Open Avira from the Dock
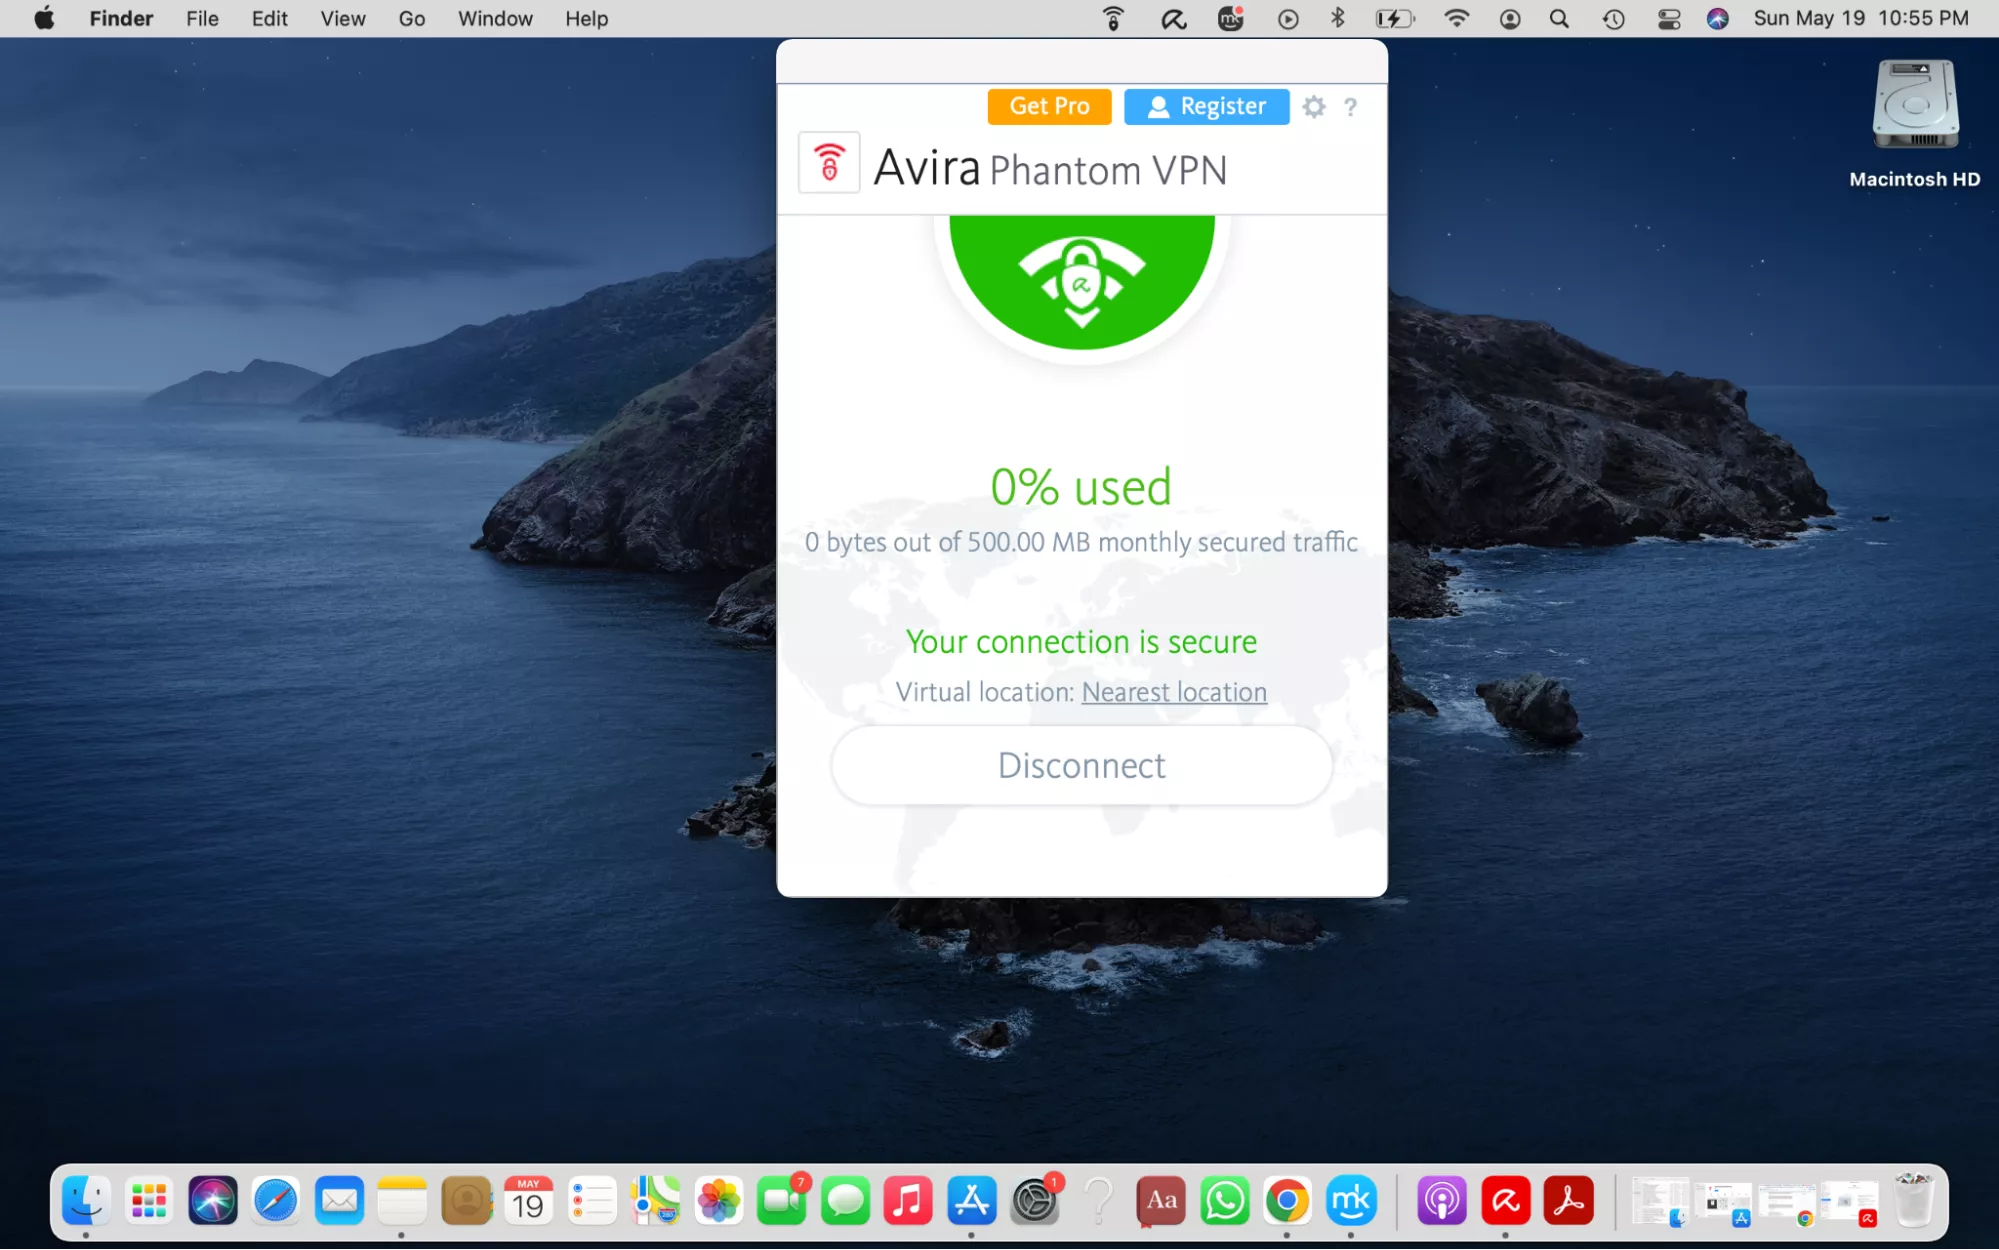1999x1250 pixels. [1506, 1201]
